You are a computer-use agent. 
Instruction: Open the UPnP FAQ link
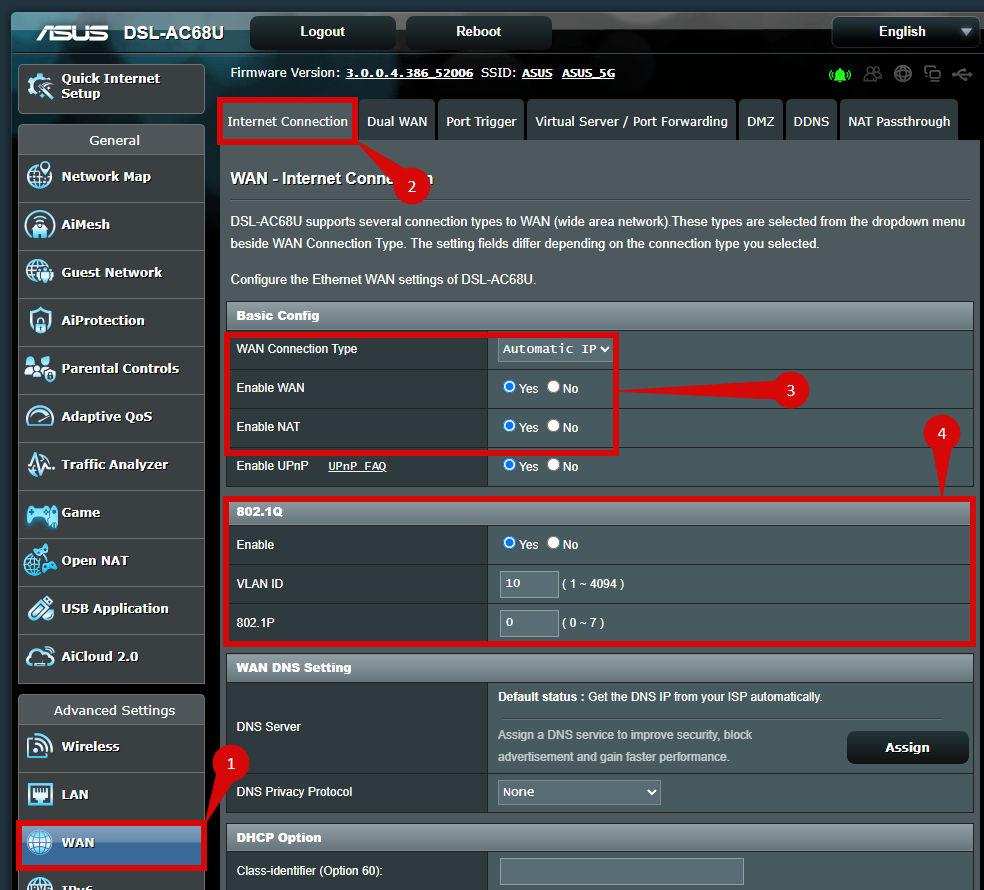(357, 467)
